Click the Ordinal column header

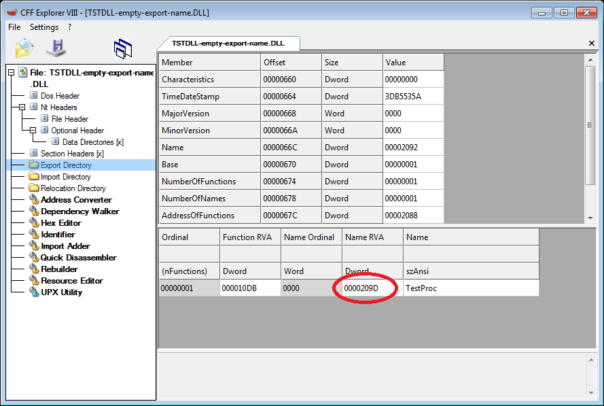click(189, 237)
